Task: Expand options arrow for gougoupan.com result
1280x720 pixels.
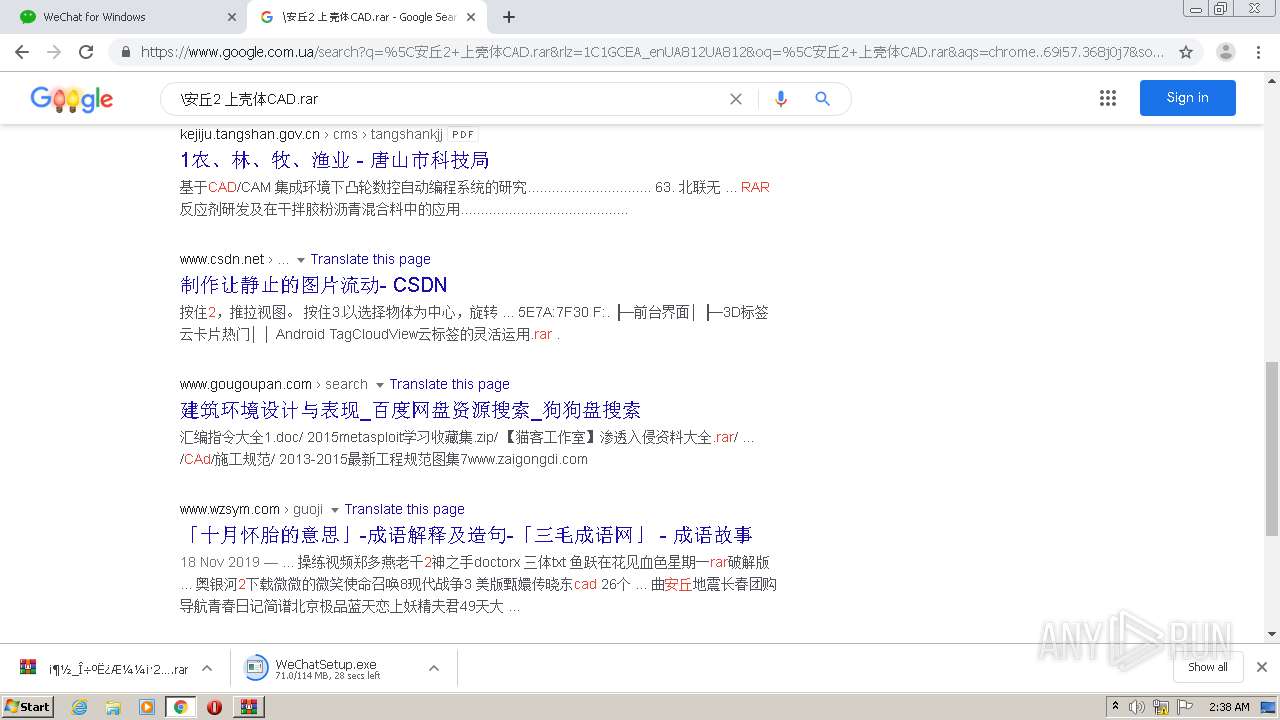Action: click(x=379, y=385)
